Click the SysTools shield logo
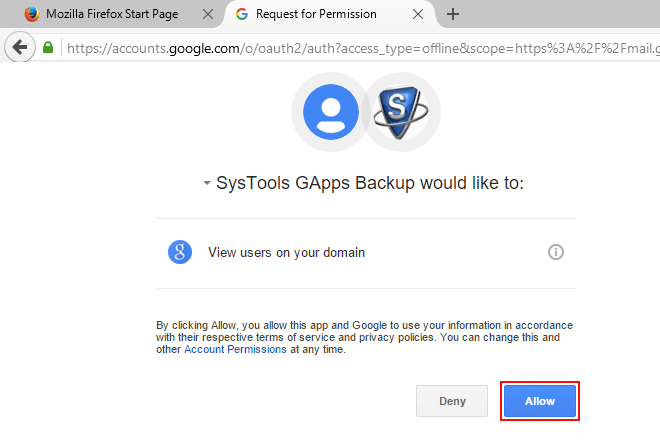Image resolution: width=660 pixels, height=444 pixels. 400,112
